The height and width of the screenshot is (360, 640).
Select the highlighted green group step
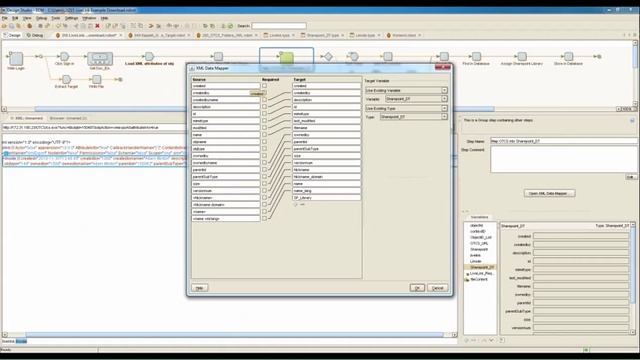point(287,58)
